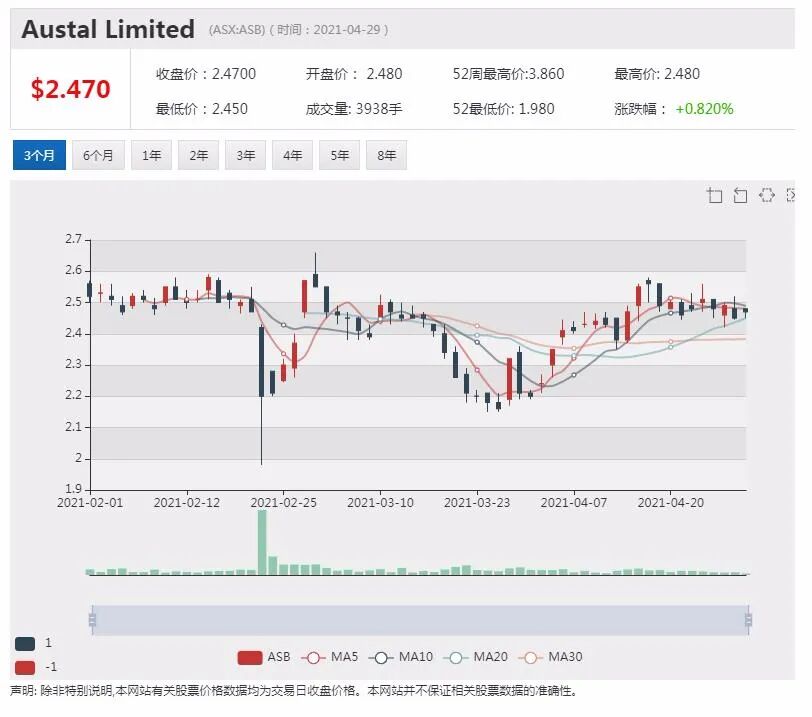Click the 最高价 2.480 value
Image resolution: width=812 pixels, height=717 pixels.
click(682, 74)
